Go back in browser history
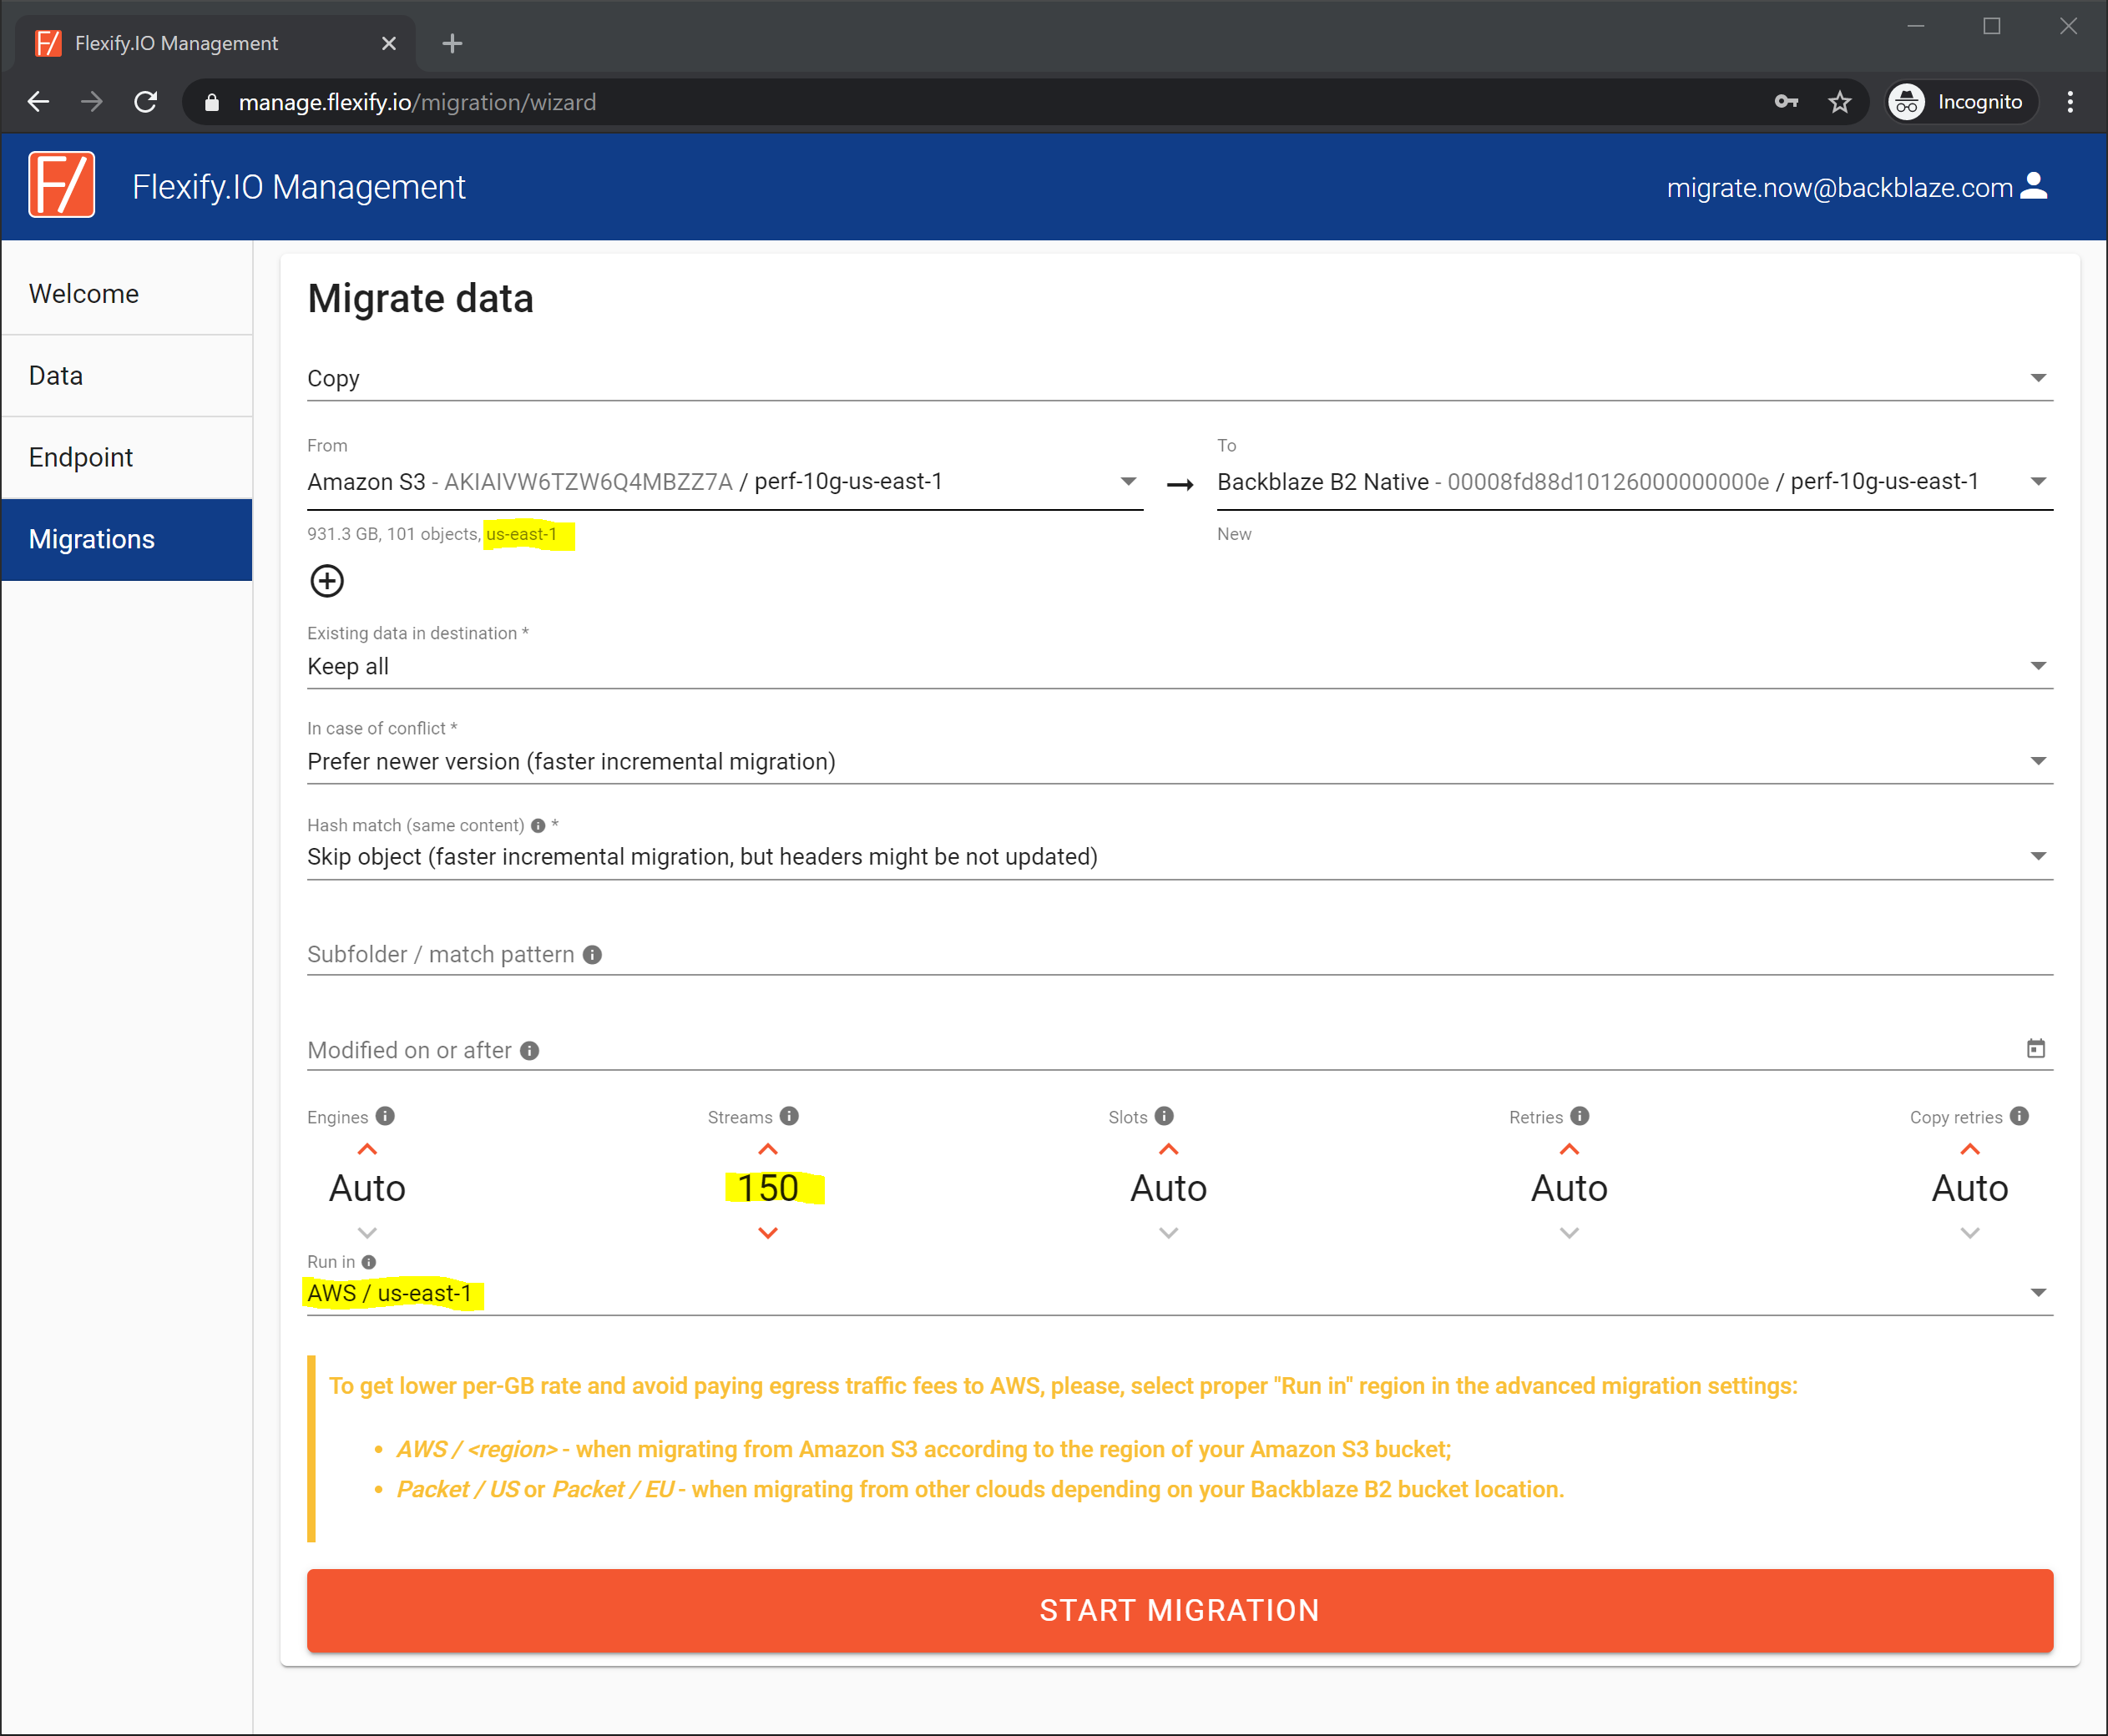The image size is (2108, 1736). tap(38, 102)
